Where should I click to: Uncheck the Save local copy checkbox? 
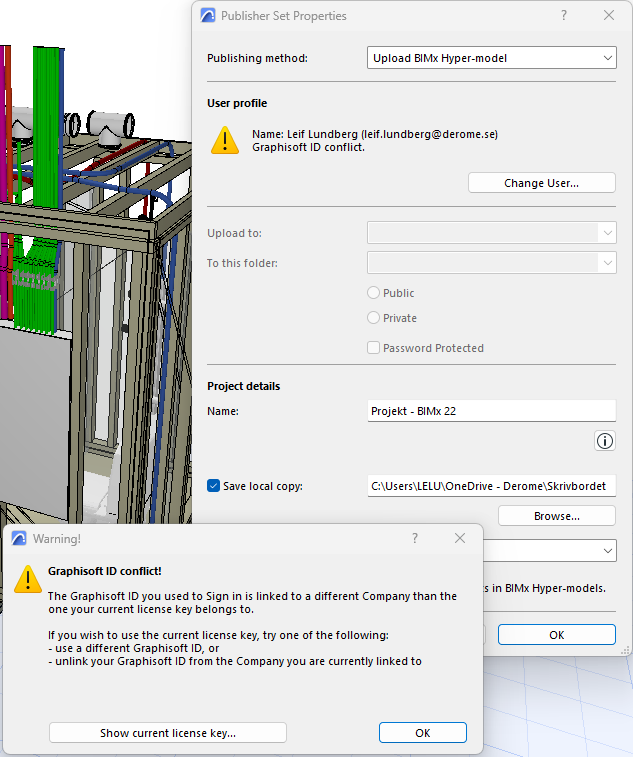[x=214, y=486]
